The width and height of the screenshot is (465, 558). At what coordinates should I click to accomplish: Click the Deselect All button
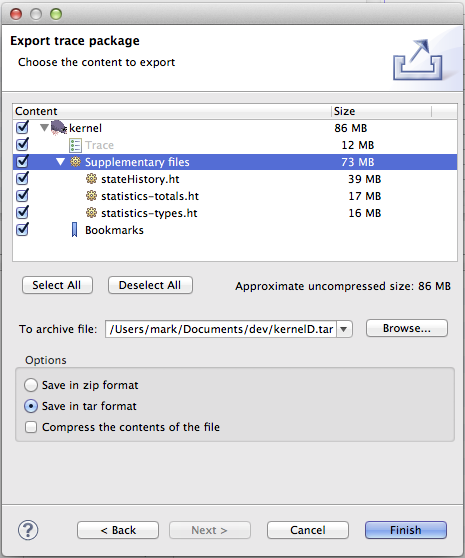150,285
